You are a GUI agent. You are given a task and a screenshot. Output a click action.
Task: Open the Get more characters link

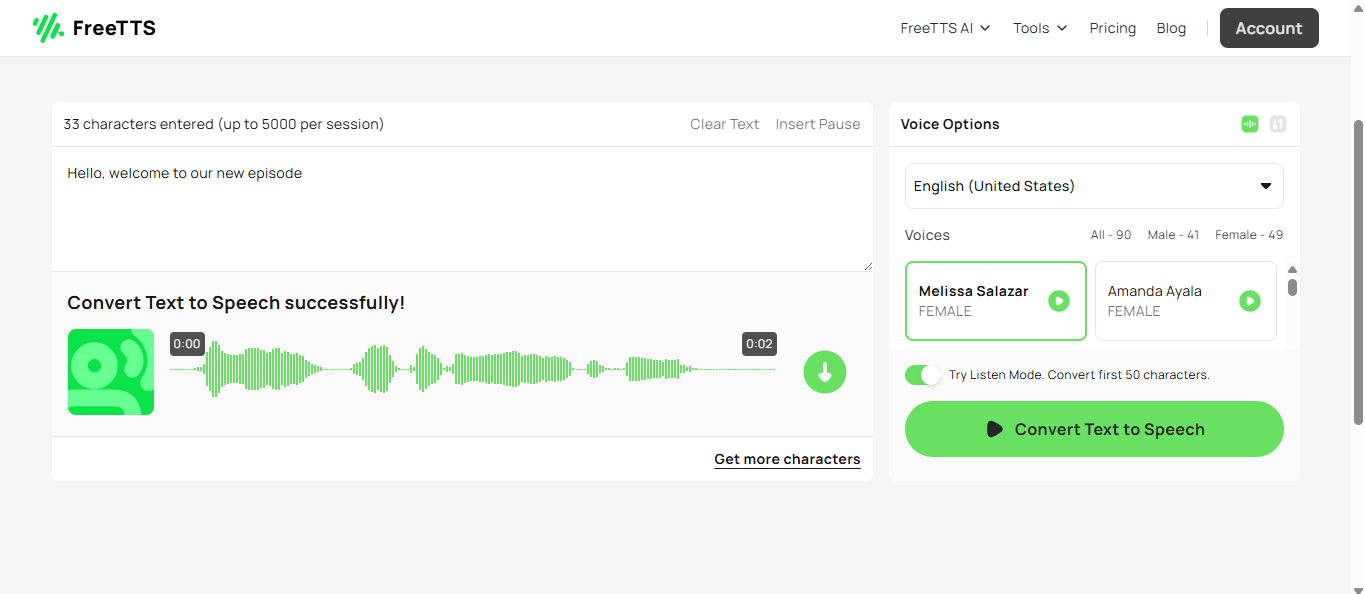tap(787, 459)
